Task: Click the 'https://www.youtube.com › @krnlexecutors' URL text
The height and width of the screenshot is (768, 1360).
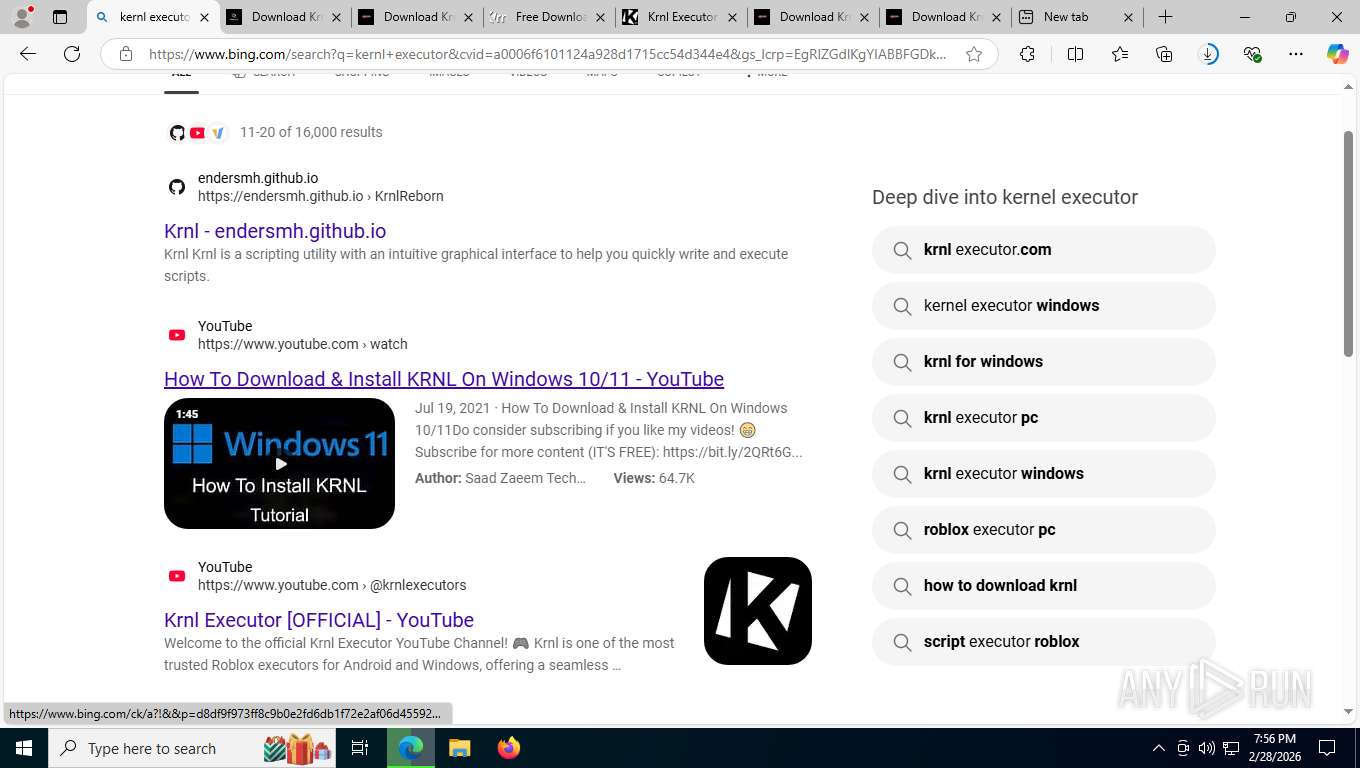Action: [x=332, y=585]
